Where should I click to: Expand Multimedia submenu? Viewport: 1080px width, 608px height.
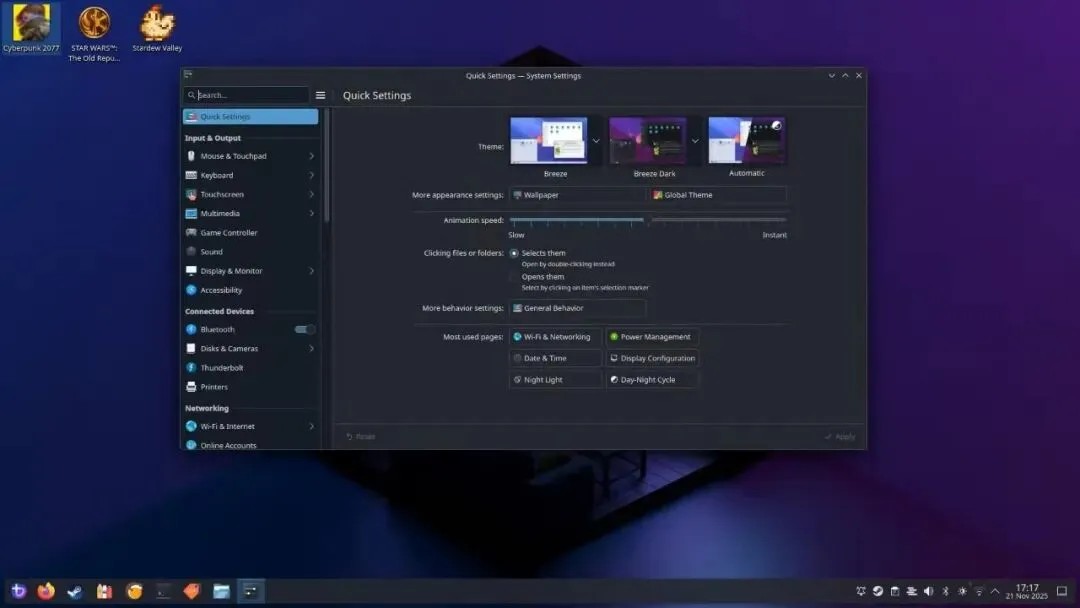(x=311, y=213)
